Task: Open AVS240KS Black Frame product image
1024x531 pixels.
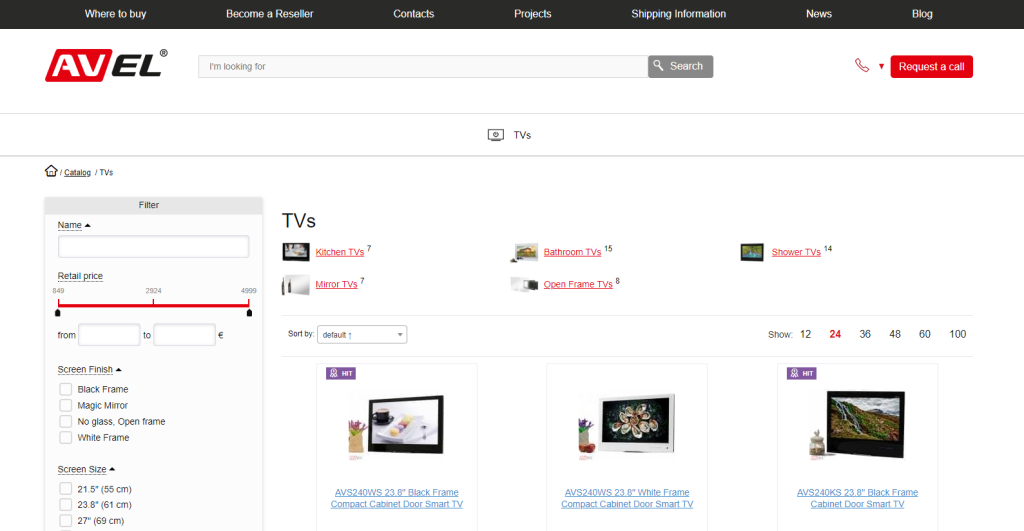Action: [857, 425]
